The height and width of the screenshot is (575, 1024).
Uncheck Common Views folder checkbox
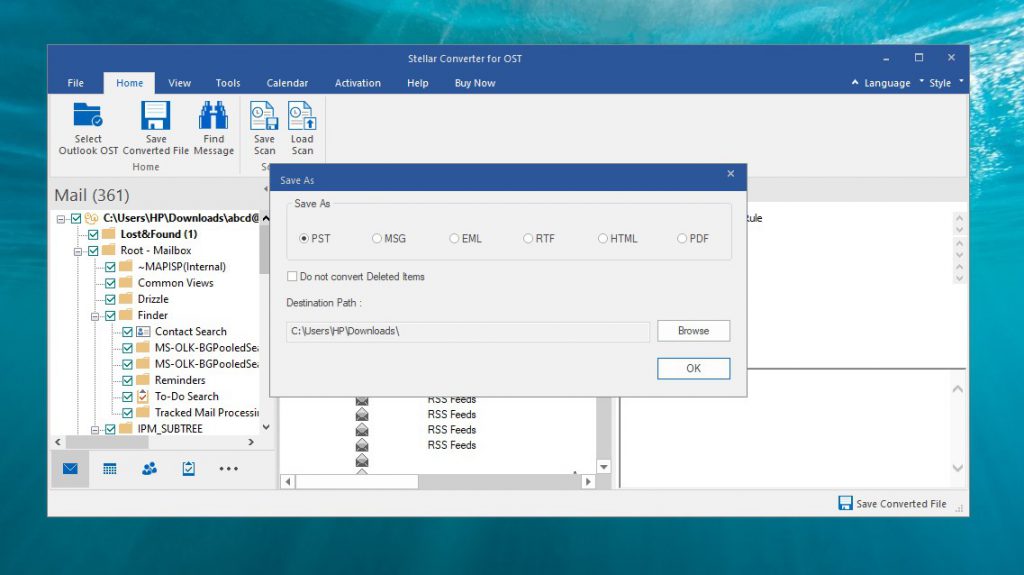pyautogui.click(x=110, y=283)
